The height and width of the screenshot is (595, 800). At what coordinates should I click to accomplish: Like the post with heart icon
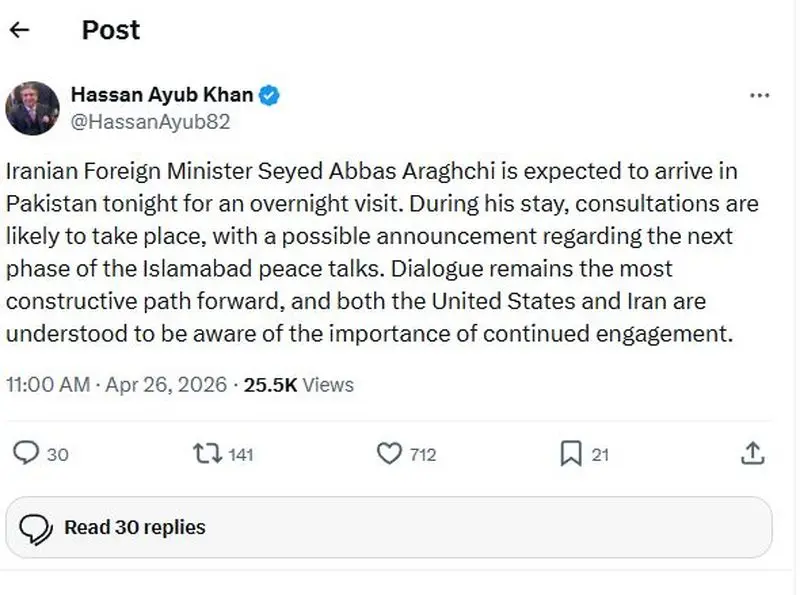388,453
